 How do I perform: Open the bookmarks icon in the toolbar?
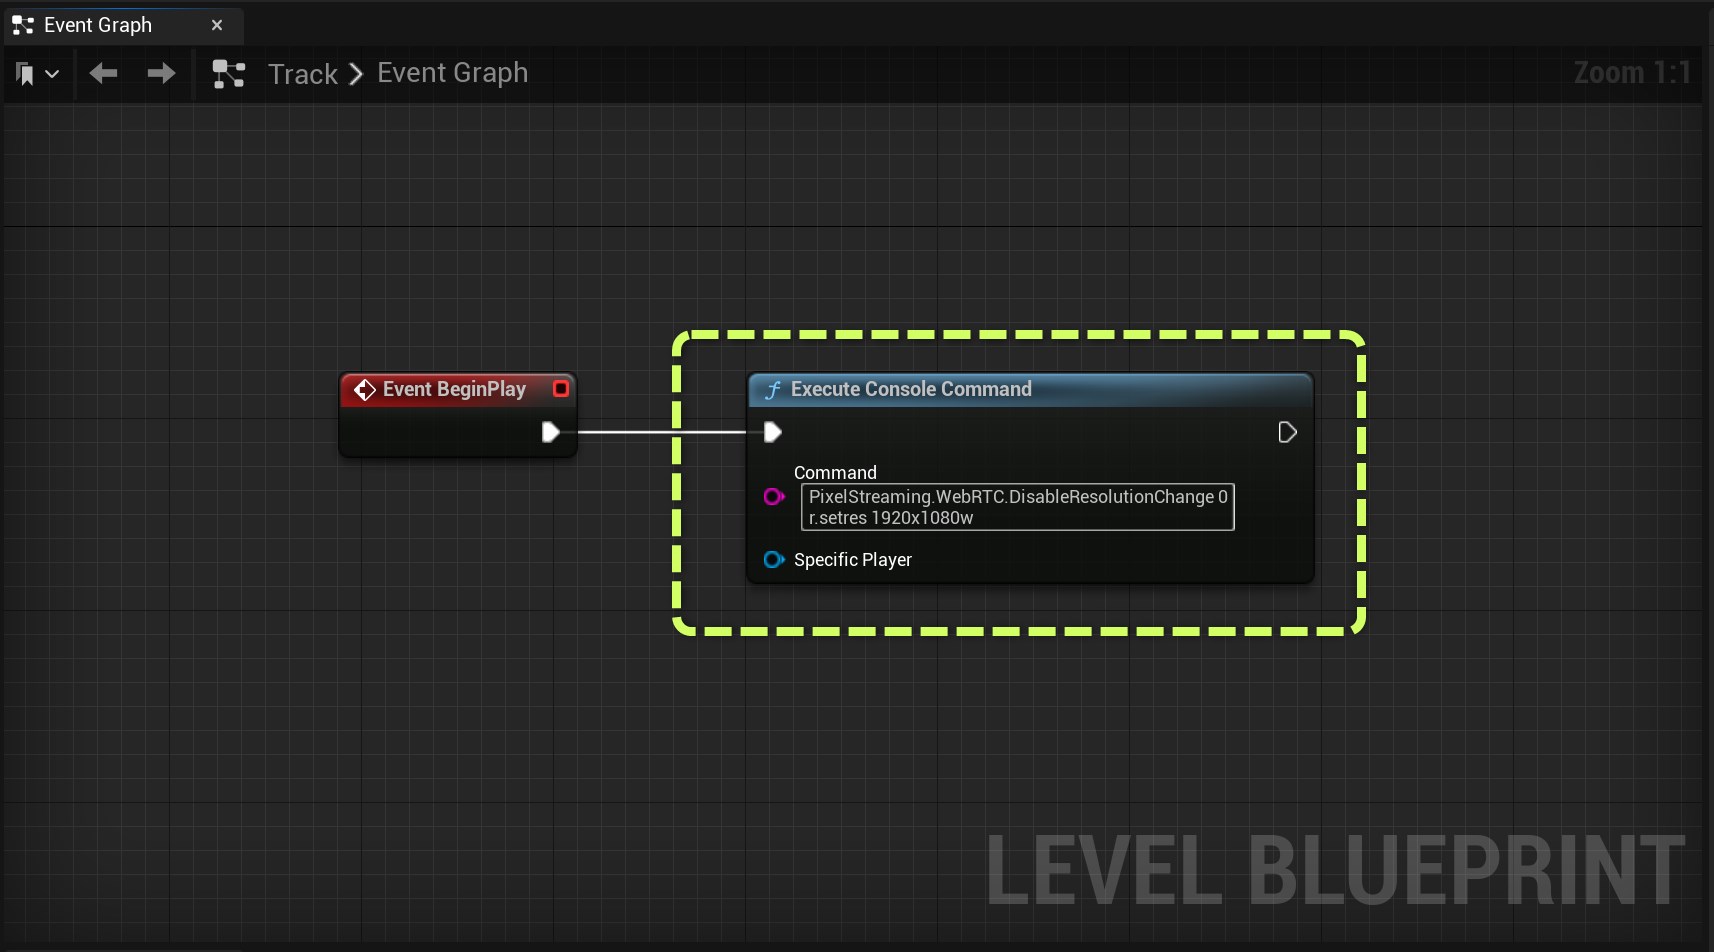pos(26,74)
